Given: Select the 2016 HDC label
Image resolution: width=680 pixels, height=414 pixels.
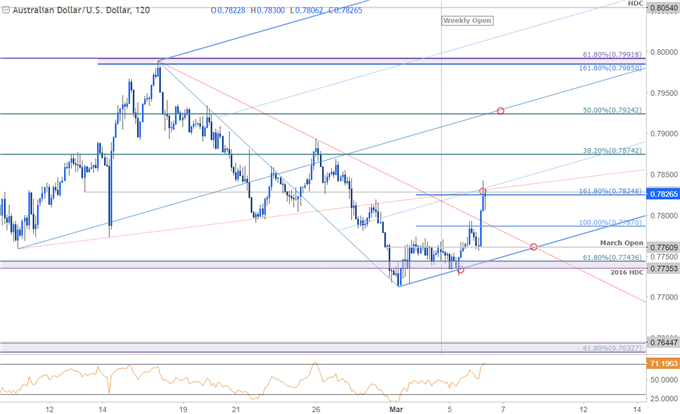Looking at the screenshot, I should (x=627, y=272).
